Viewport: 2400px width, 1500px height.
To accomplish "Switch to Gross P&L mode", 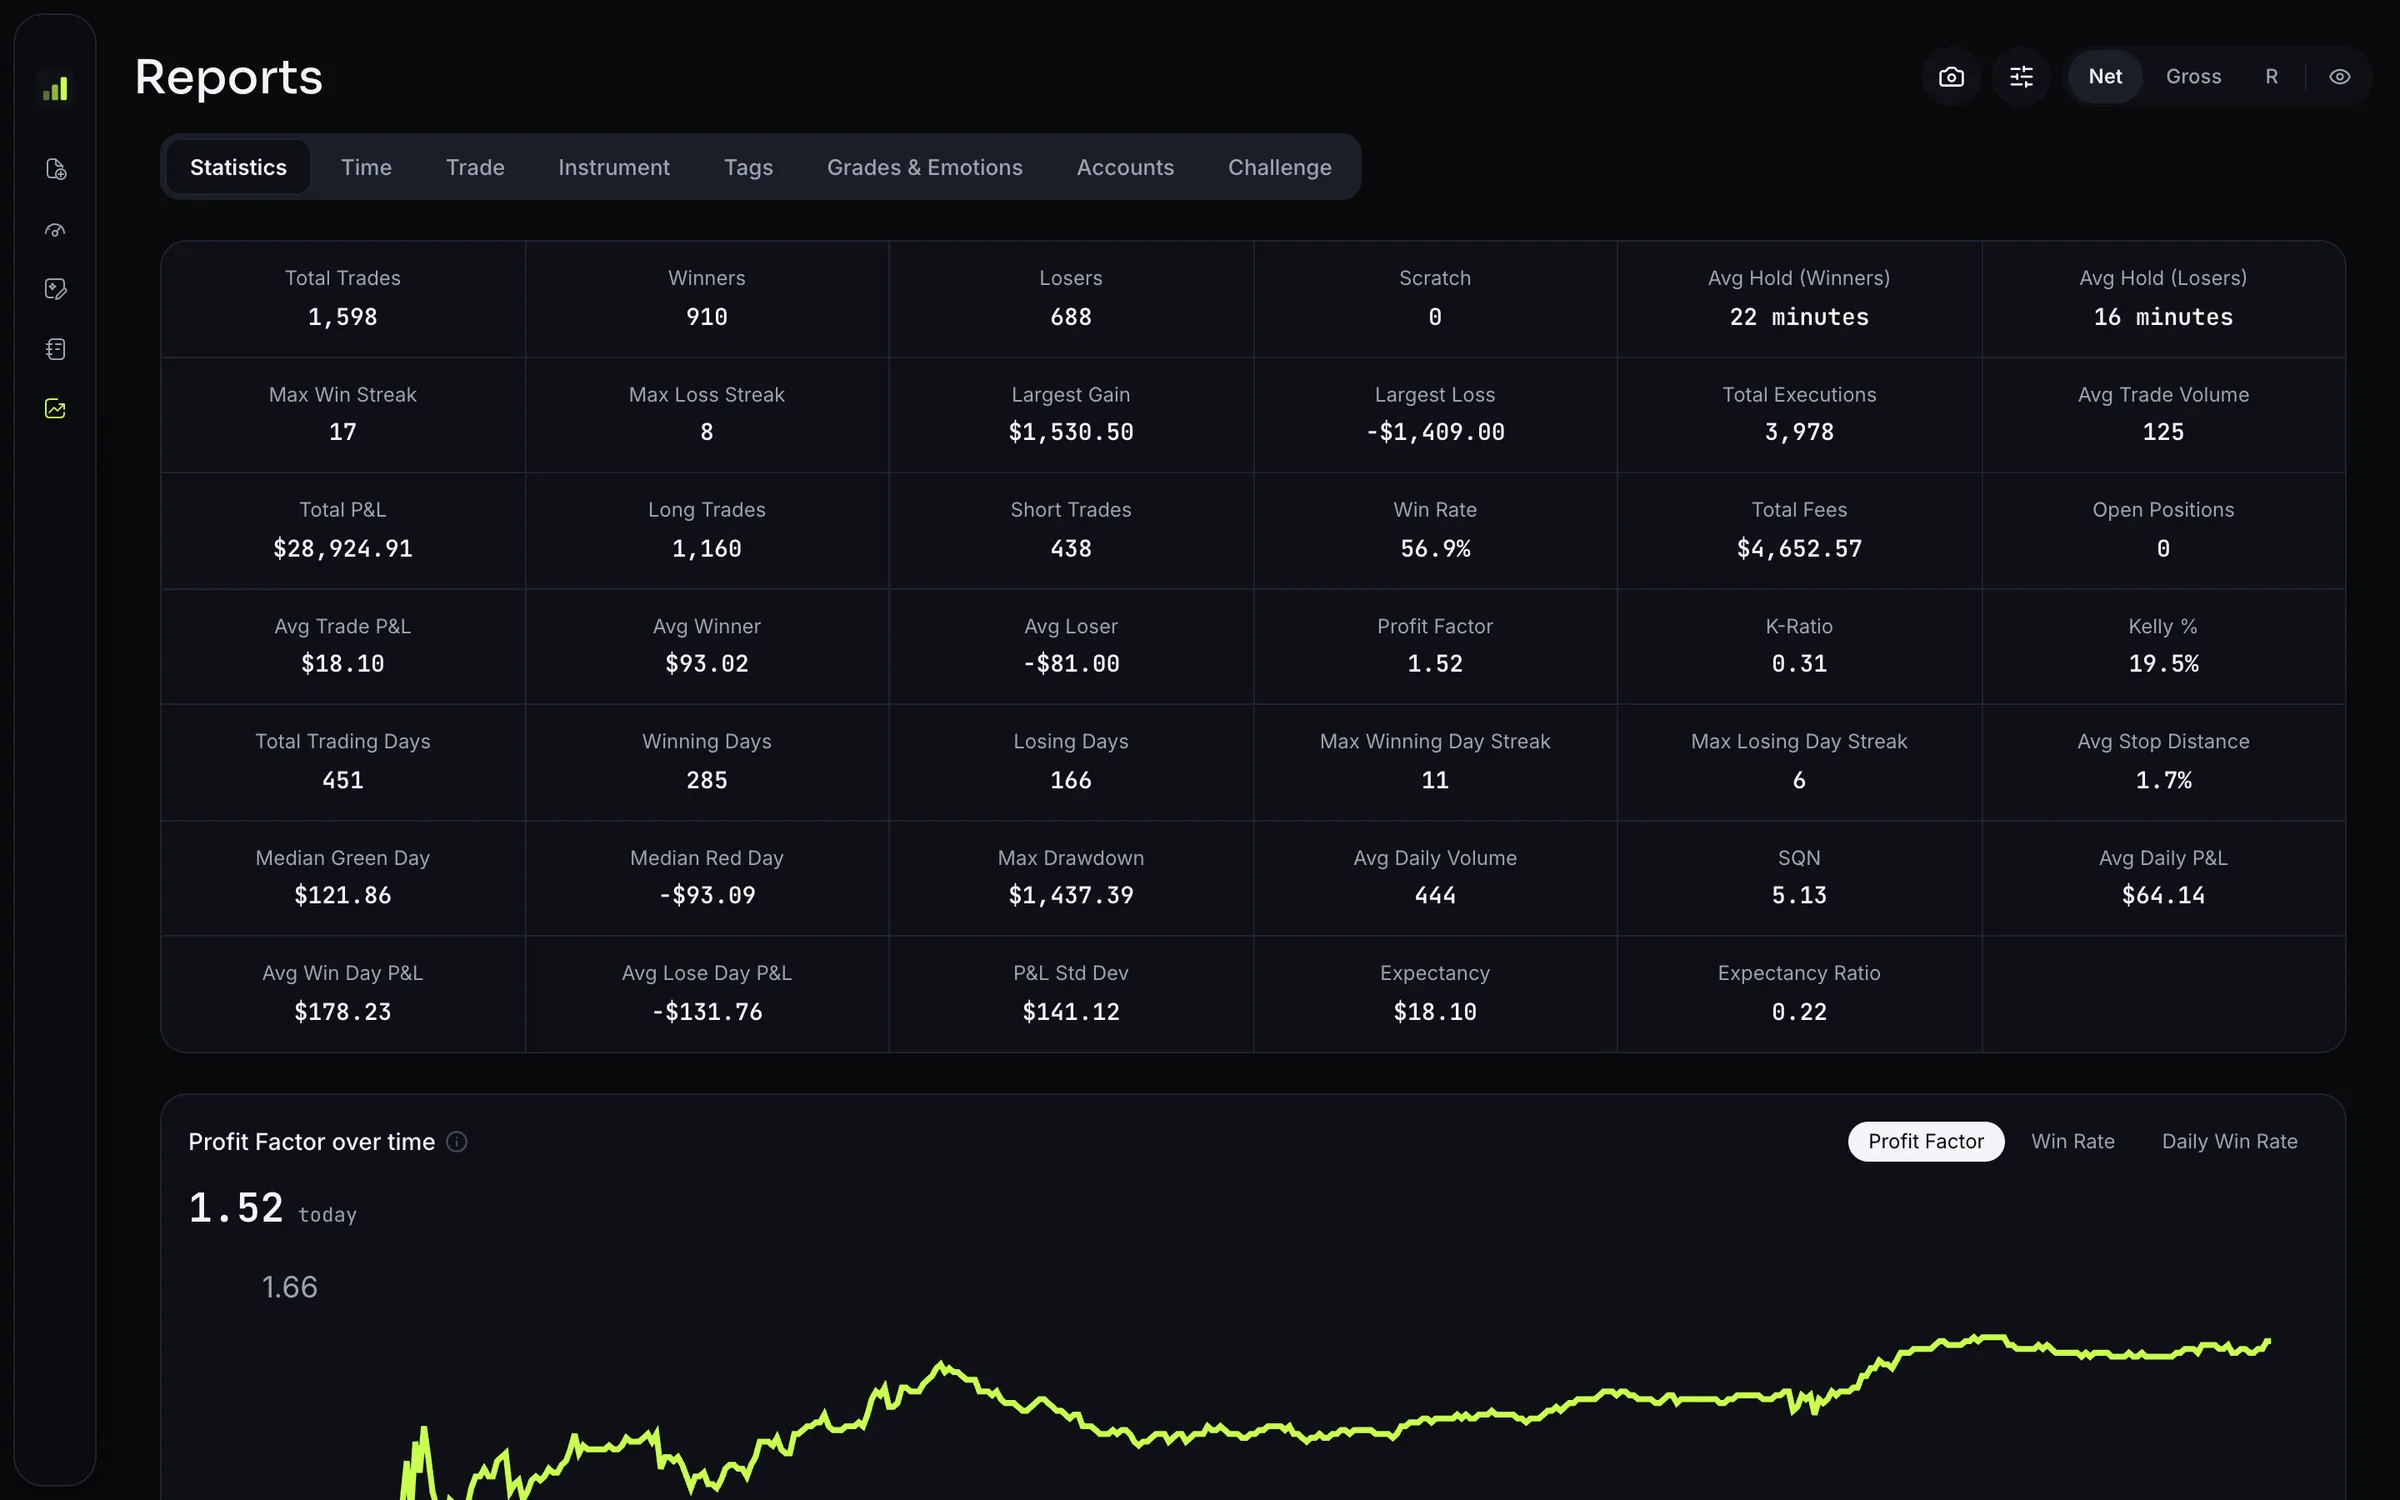I will (2193, 77).
